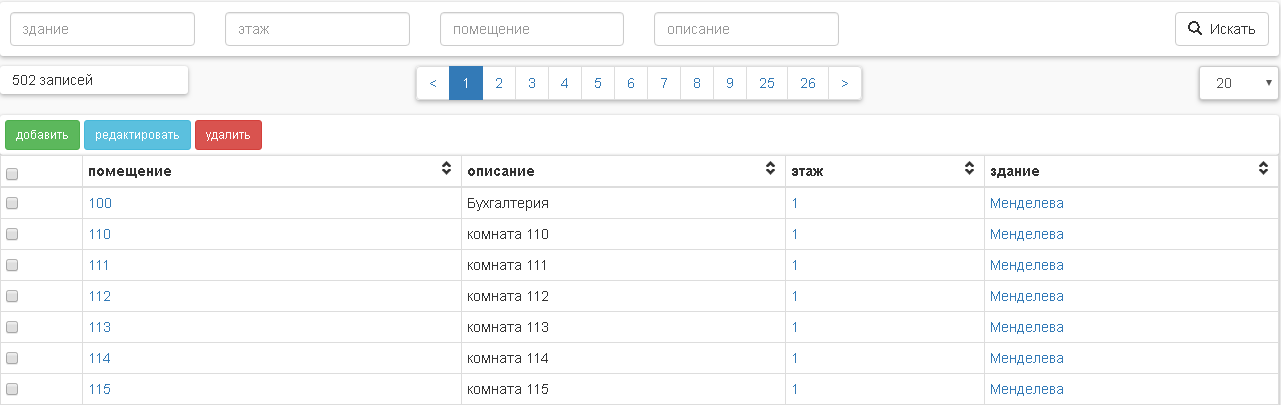Toggle checkbox for комната 115 row

click(x=12, y=389)
